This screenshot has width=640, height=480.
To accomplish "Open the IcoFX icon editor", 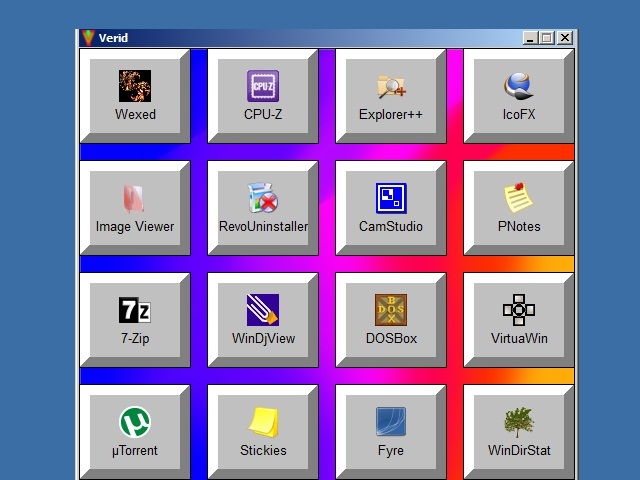I will point(519,96).
